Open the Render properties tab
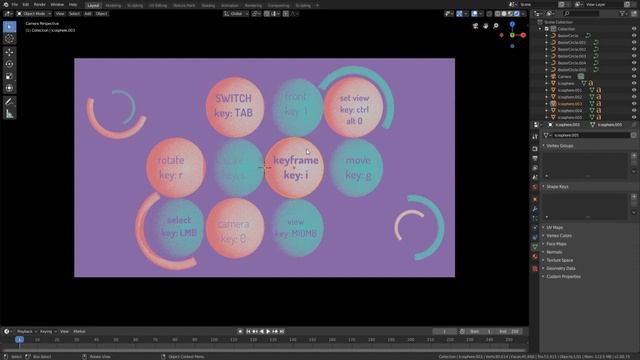 (535, 148)
